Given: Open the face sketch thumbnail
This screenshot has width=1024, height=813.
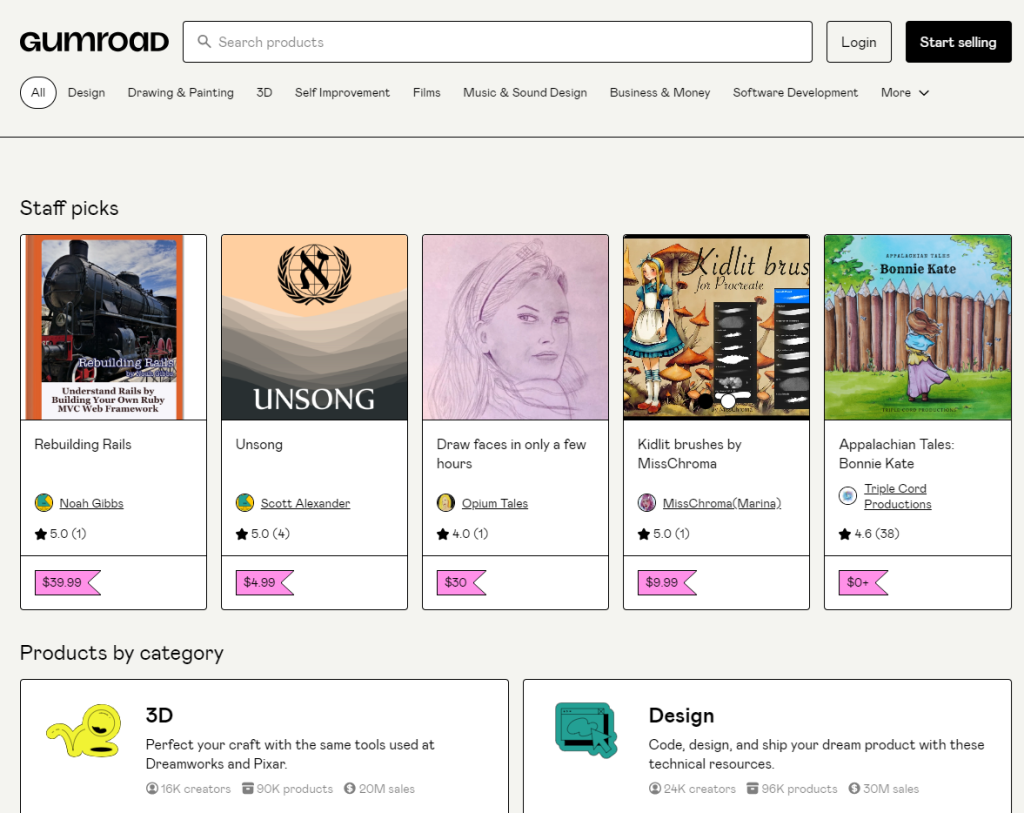Looking at the screenshot, I should [515, 327].
